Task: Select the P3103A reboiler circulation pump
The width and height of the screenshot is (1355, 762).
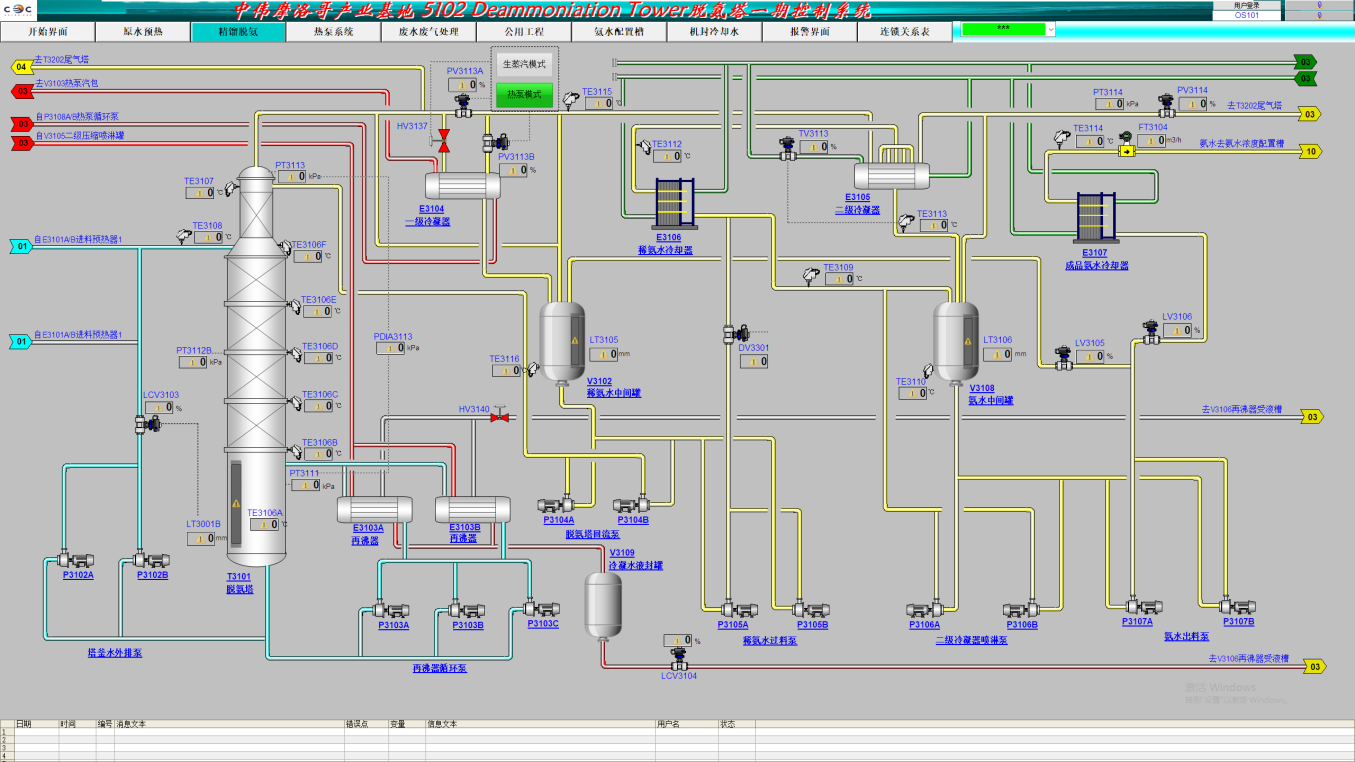Action: pyautogui.click(x=392, y=610)
